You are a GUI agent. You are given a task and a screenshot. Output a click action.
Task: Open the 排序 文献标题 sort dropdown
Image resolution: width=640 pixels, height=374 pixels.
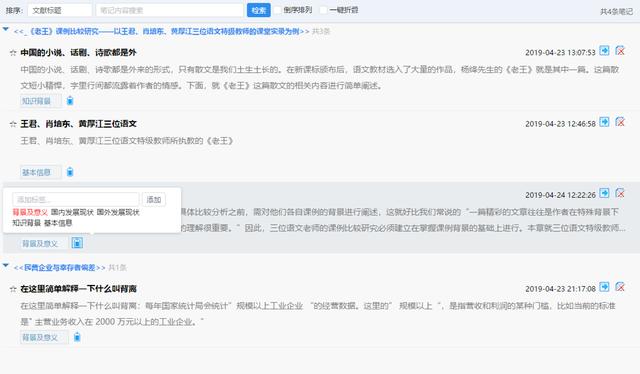60,10
